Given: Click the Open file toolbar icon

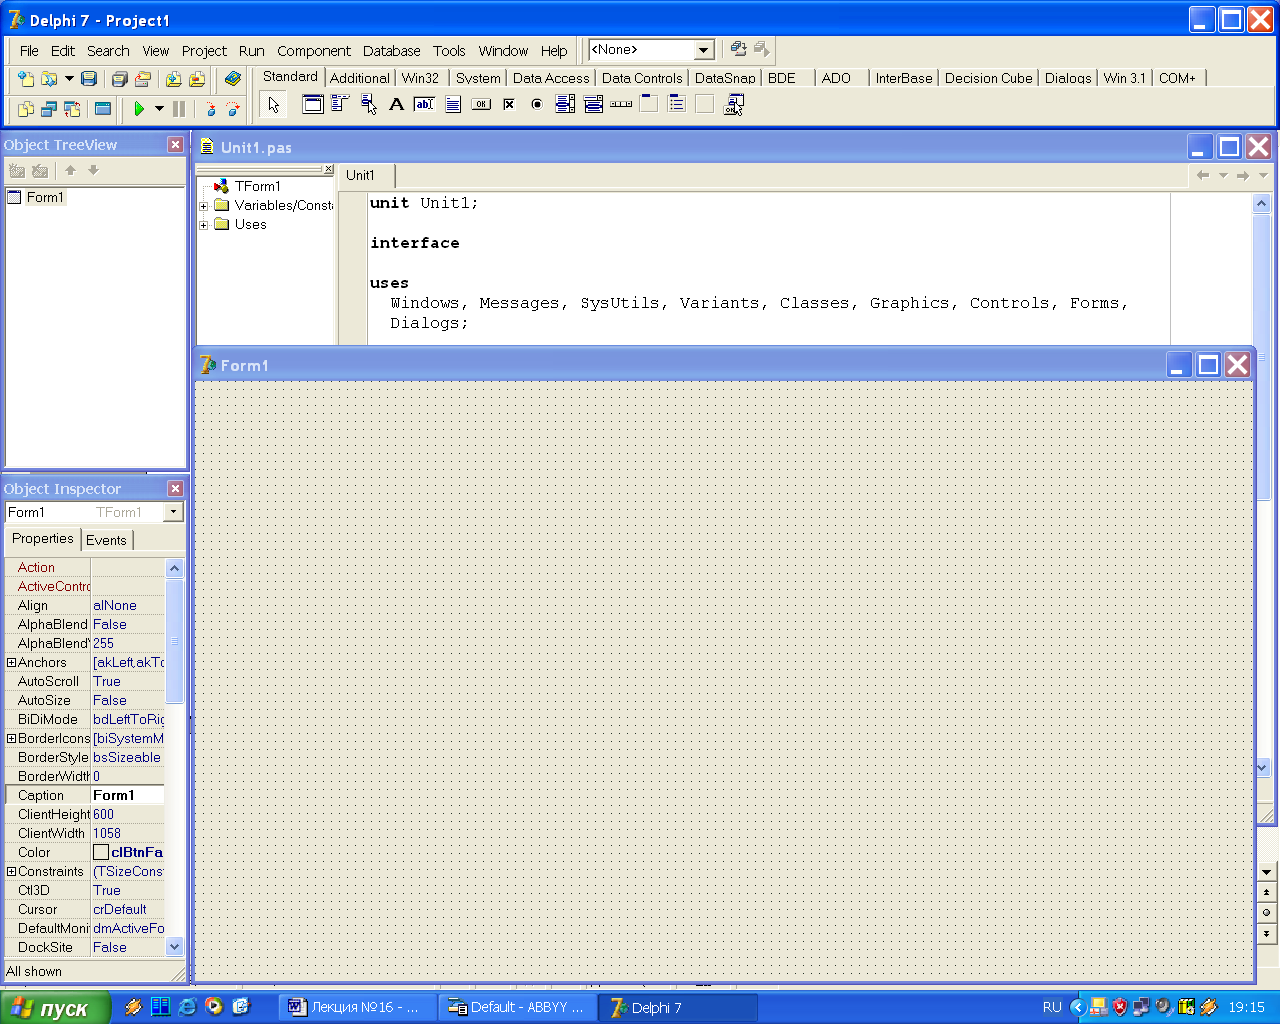Looking at the screenshot, I should (48, 79).
